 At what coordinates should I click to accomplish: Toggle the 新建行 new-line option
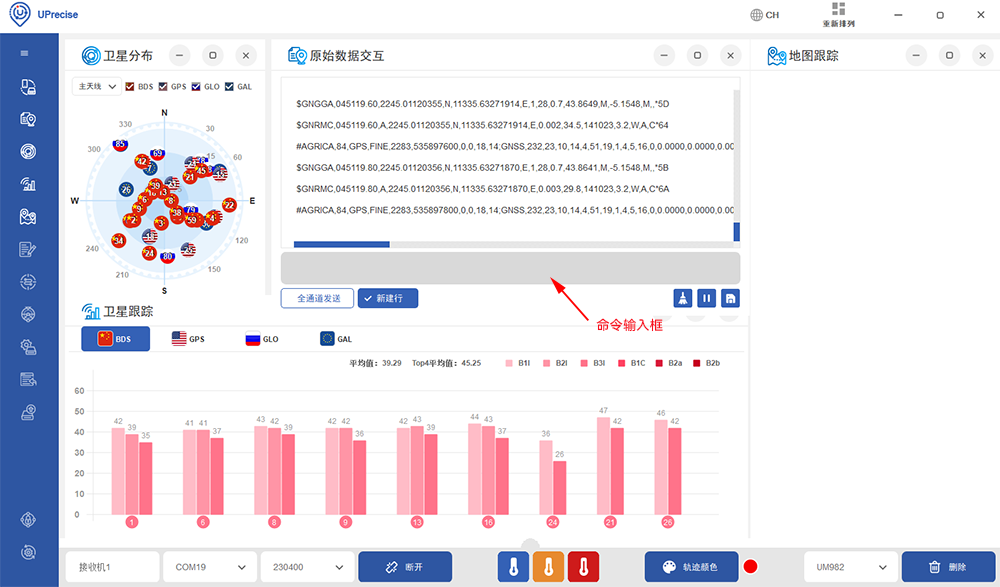[388, 298]
